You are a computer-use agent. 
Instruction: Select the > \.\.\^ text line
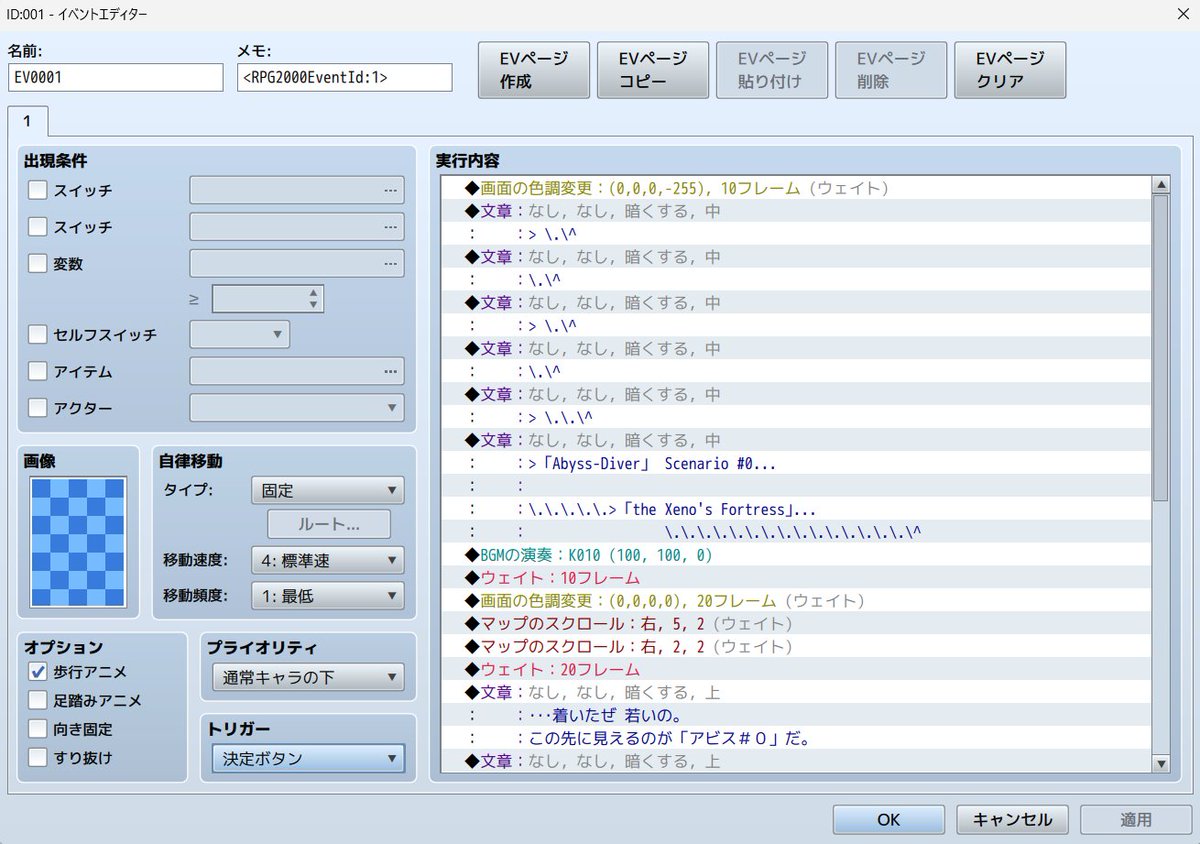point(796,418)
